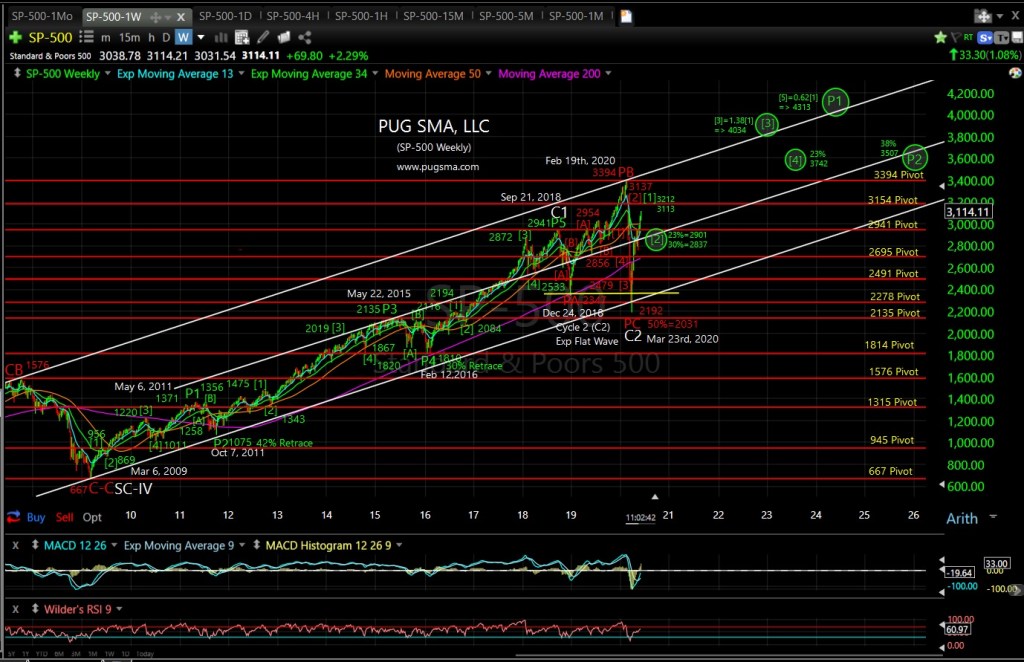Click the 60.97 RSI value label
Screen dimensions: 1024x662
point(957,629)
